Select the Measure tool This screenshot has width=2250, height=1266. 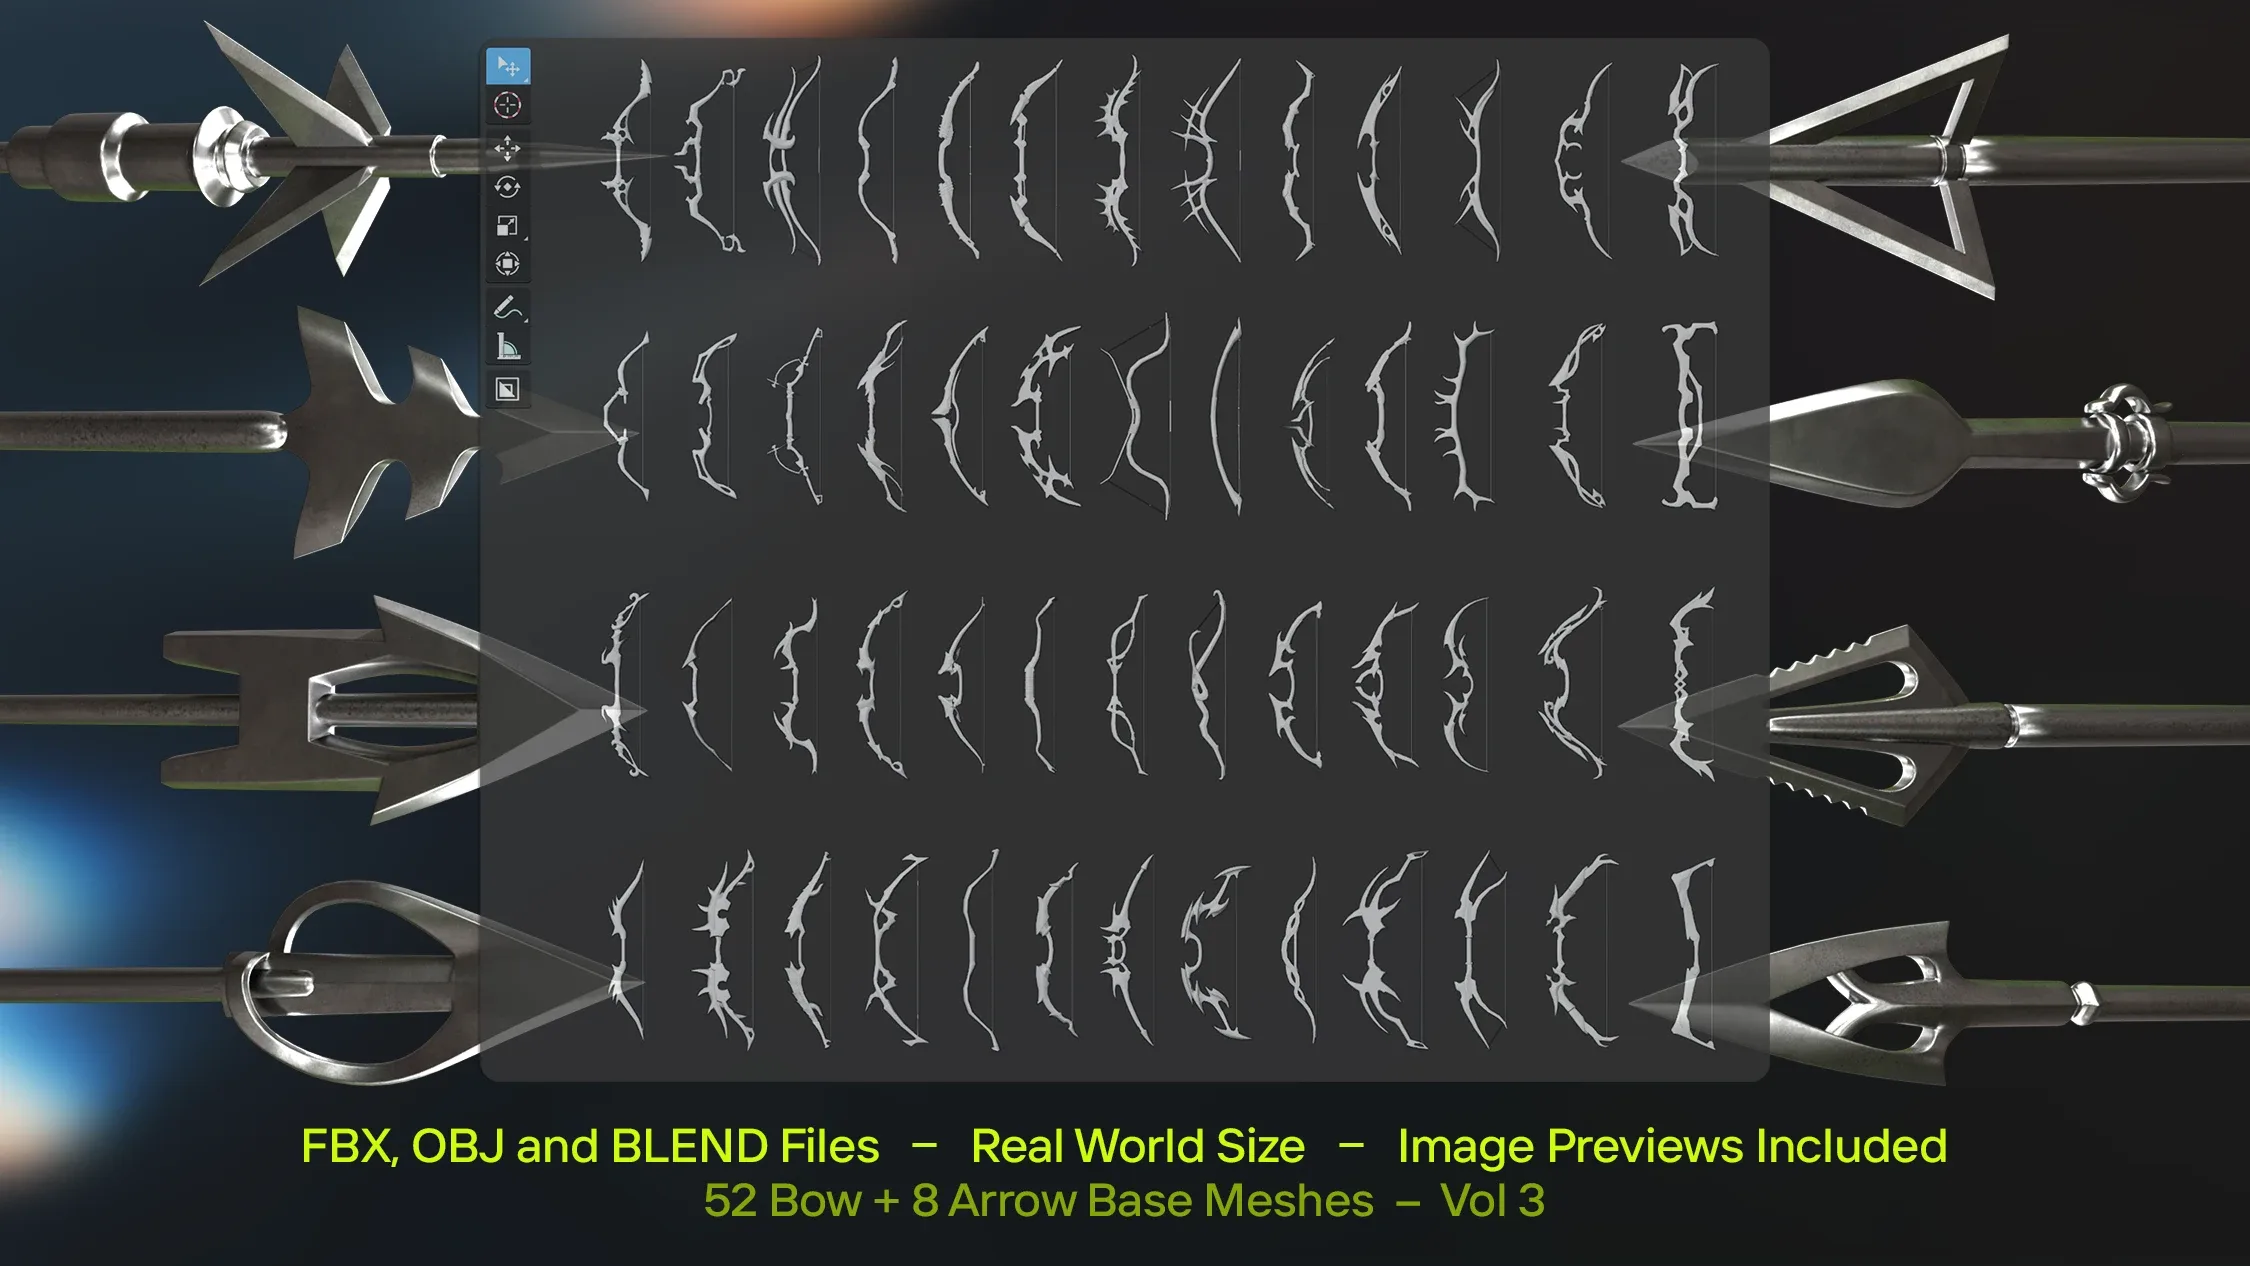coord(507,344)
